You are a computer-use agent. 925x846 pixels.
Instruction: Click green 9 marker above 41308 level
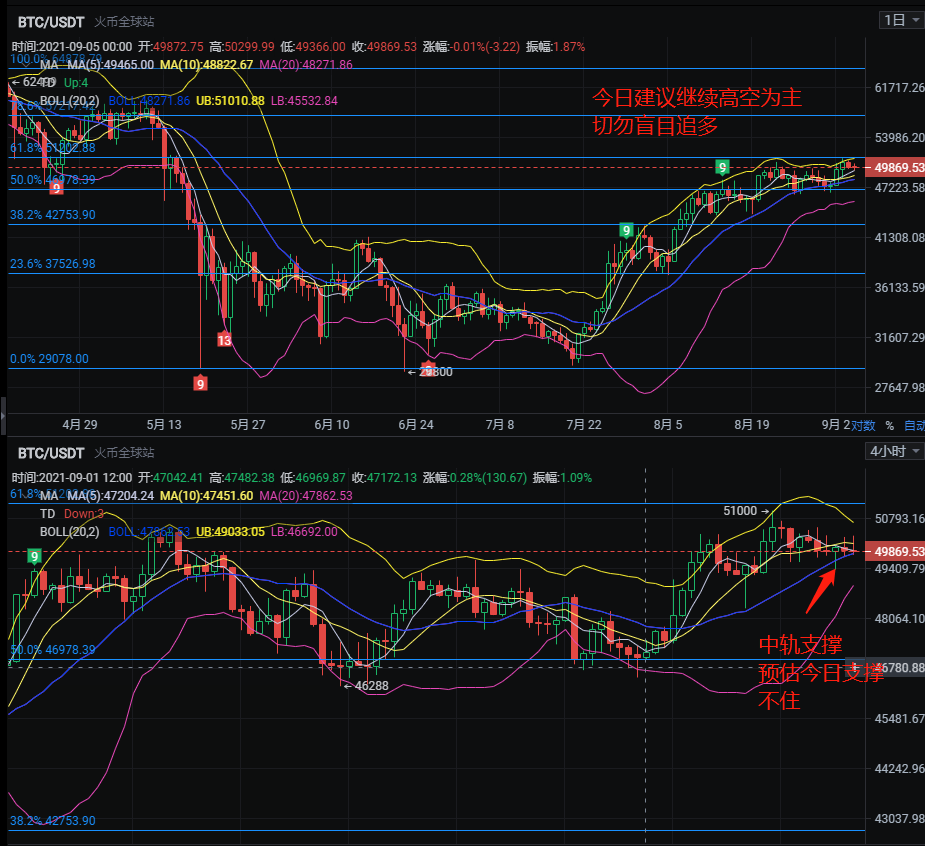pos(626,230)
